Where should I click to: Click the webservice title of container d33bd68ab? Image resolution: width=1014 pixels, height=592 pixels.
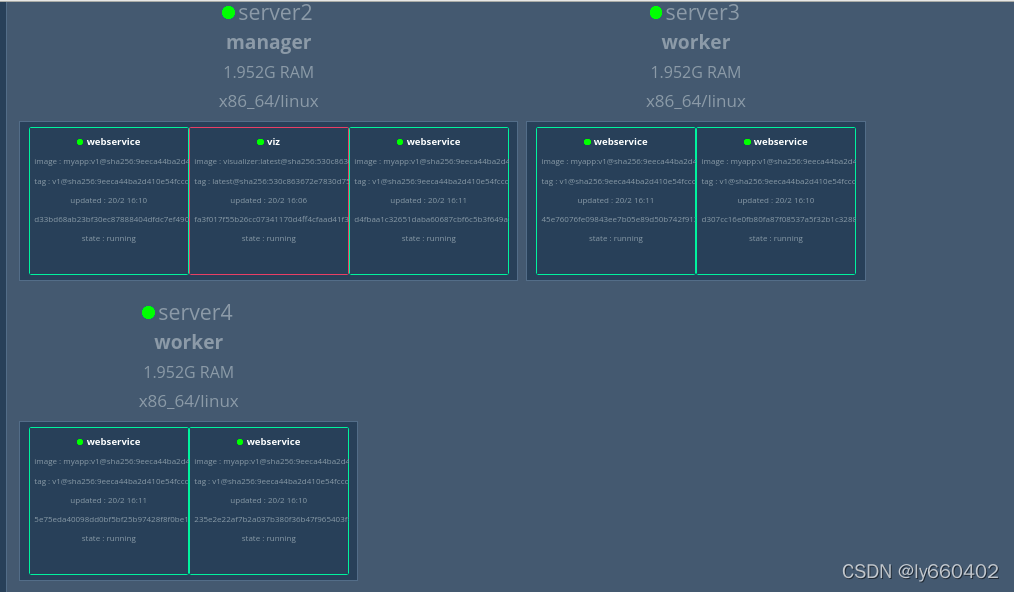point(113,142)
